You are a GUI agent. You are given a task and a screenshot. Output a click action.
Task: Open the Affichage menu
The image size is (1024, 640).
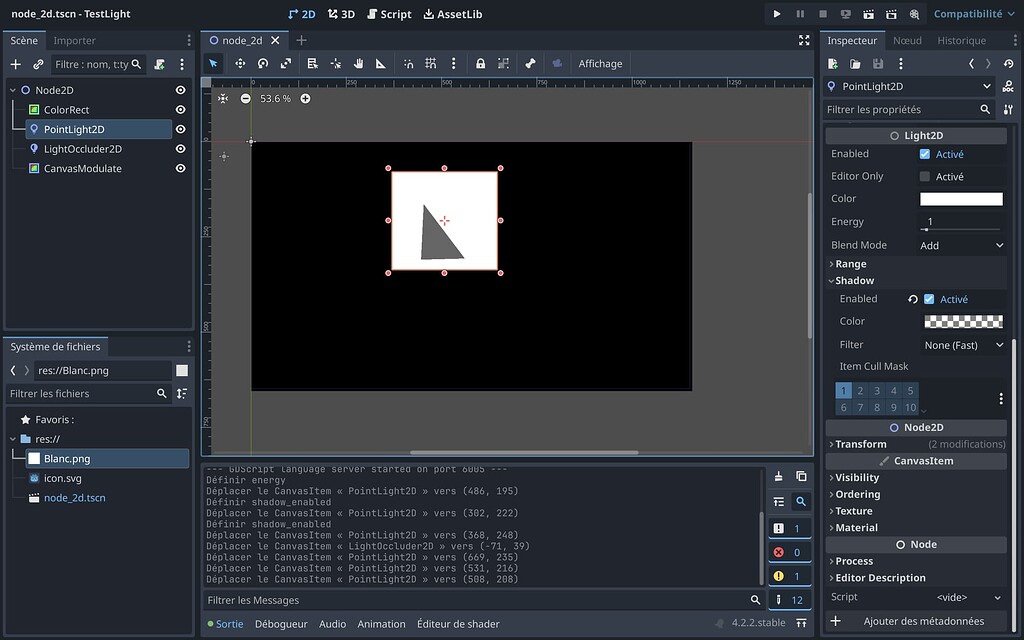point(600,63)
